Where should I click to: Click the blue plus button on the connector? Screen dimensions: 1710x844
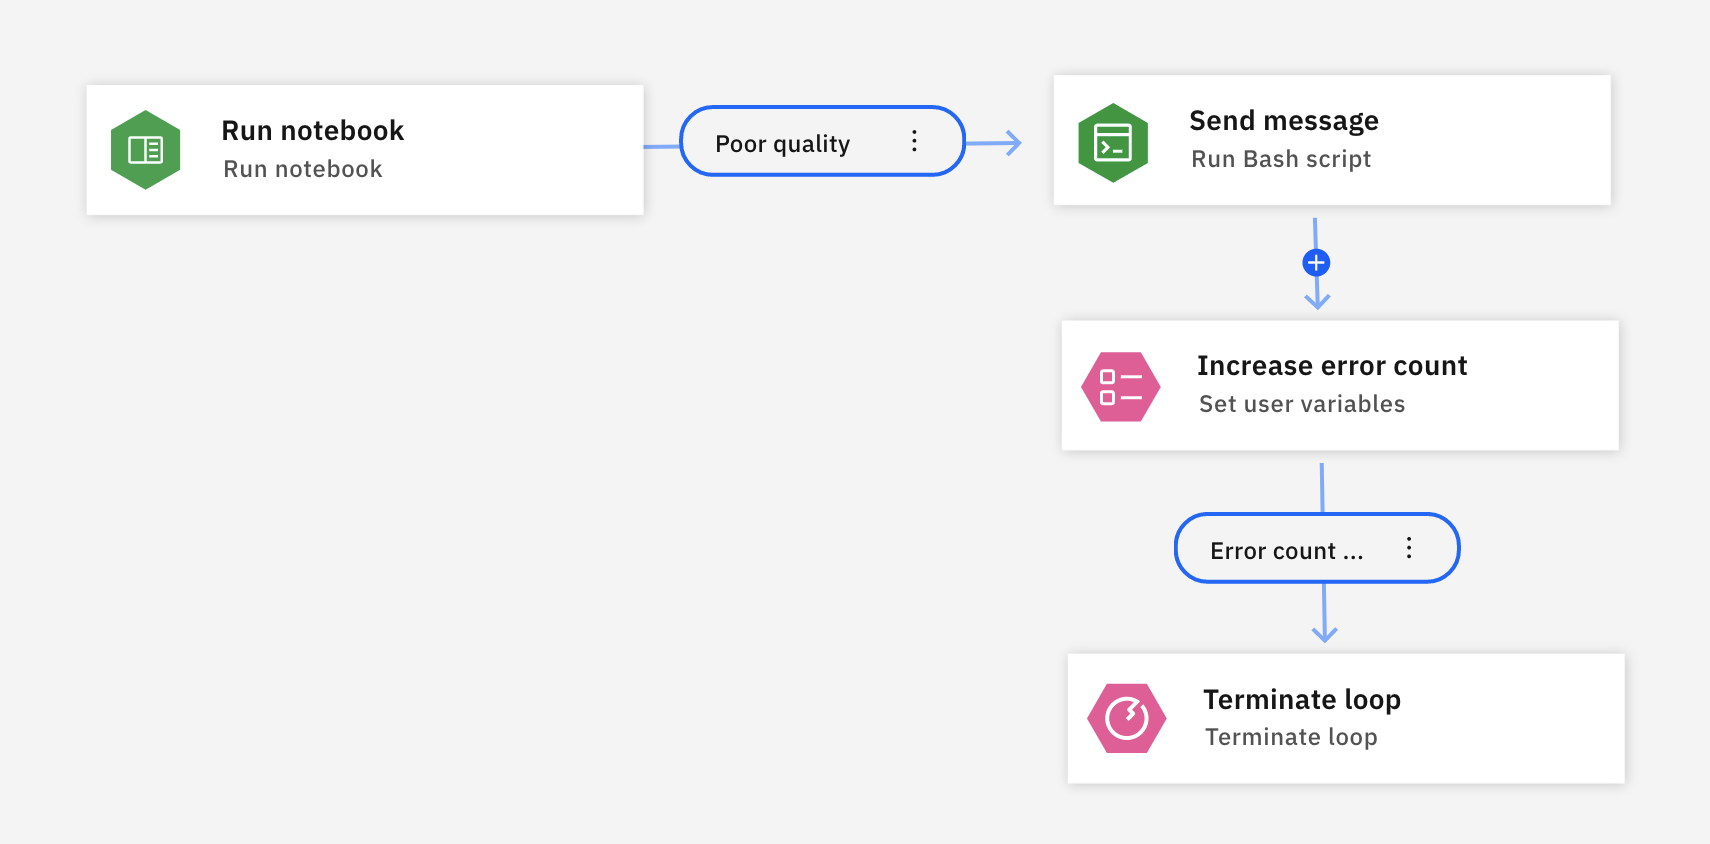1316,263
